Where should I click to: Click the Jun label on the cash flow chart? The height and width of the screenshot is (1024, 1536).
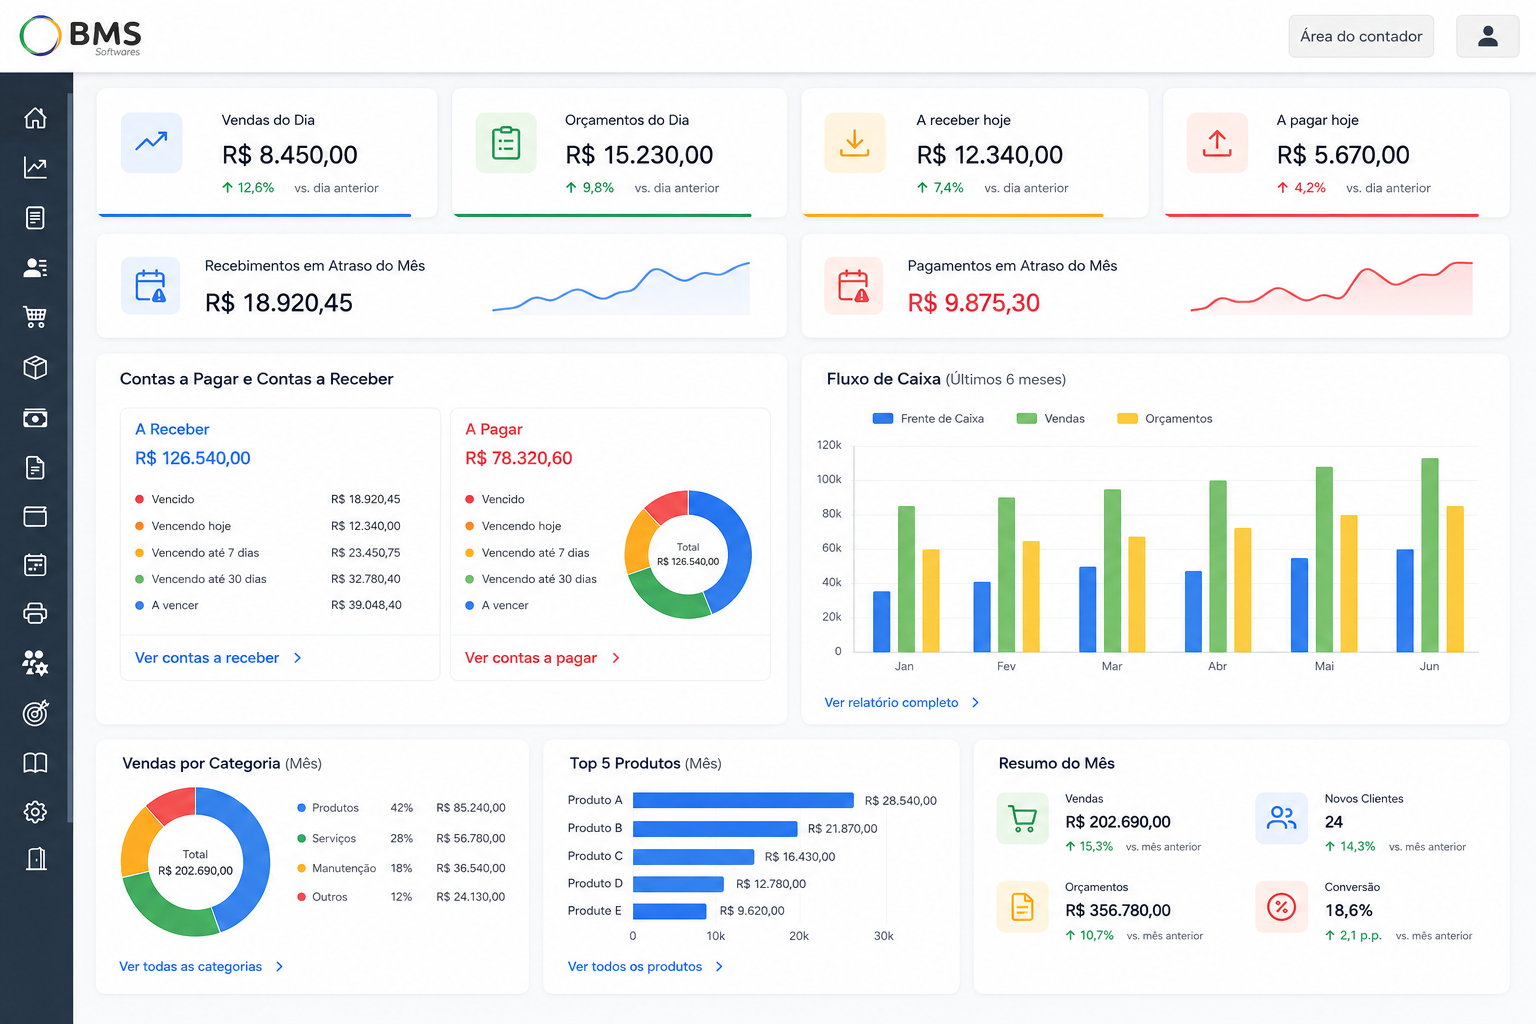click(x=1430, y=667)
